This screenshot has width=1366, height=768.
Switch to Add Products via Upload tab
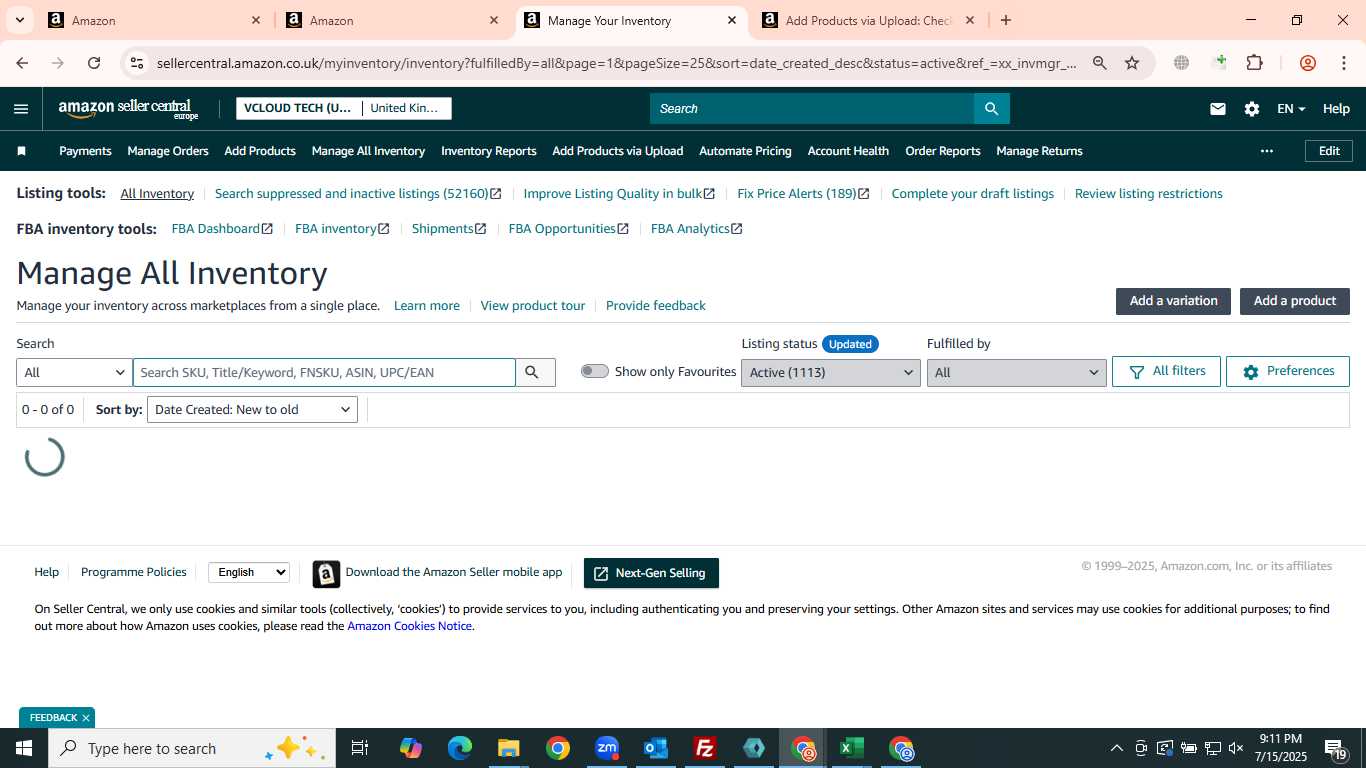(x=870, y=20)
